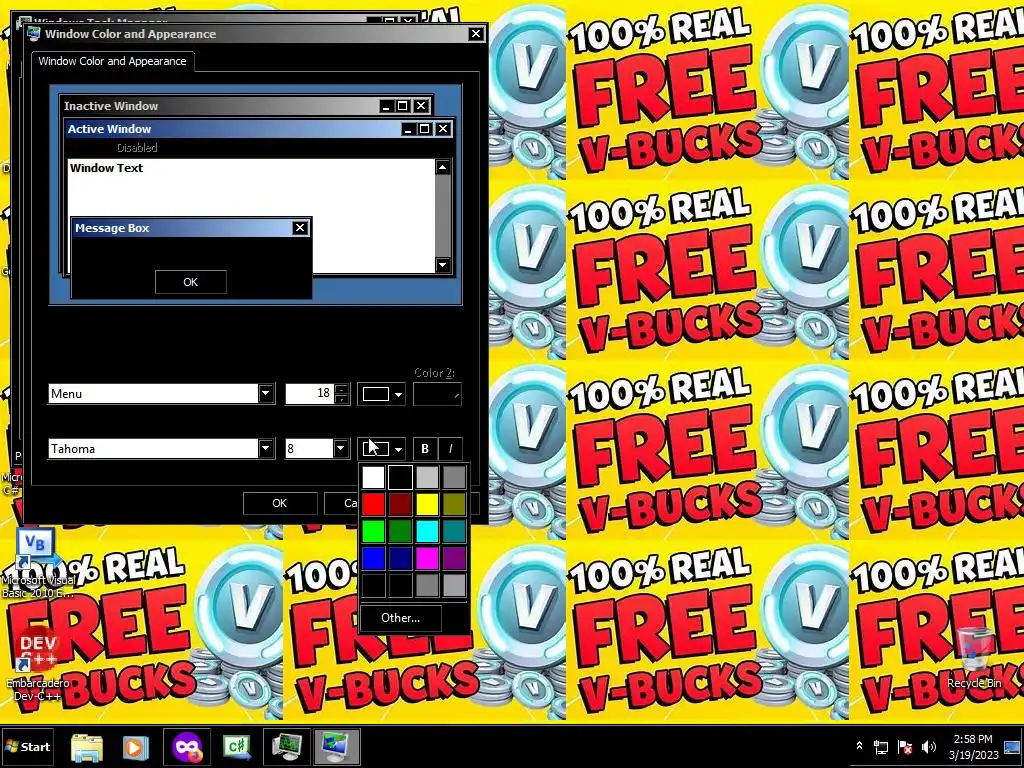Increase item size spinner up arrow

click(x=342, y=389)
